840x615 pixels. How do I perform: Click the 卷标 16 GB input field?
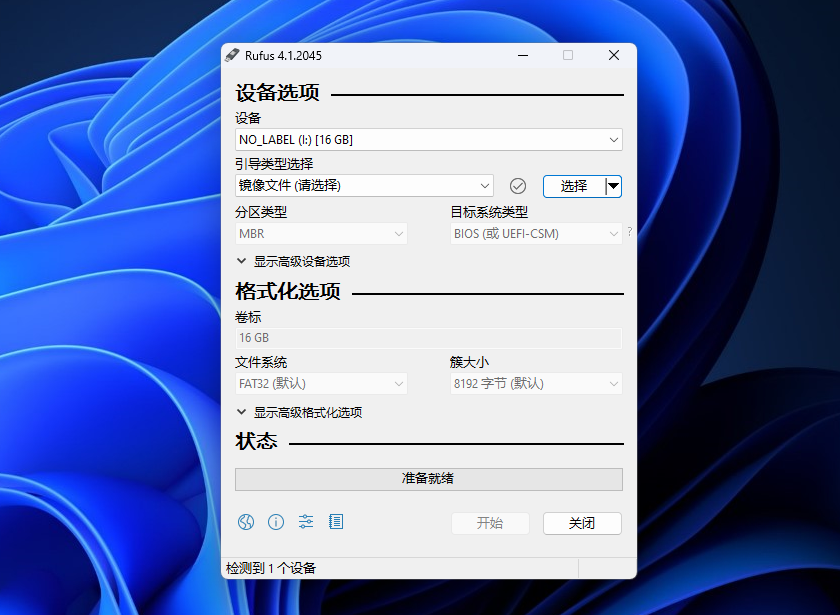click(x=429, y=338)
